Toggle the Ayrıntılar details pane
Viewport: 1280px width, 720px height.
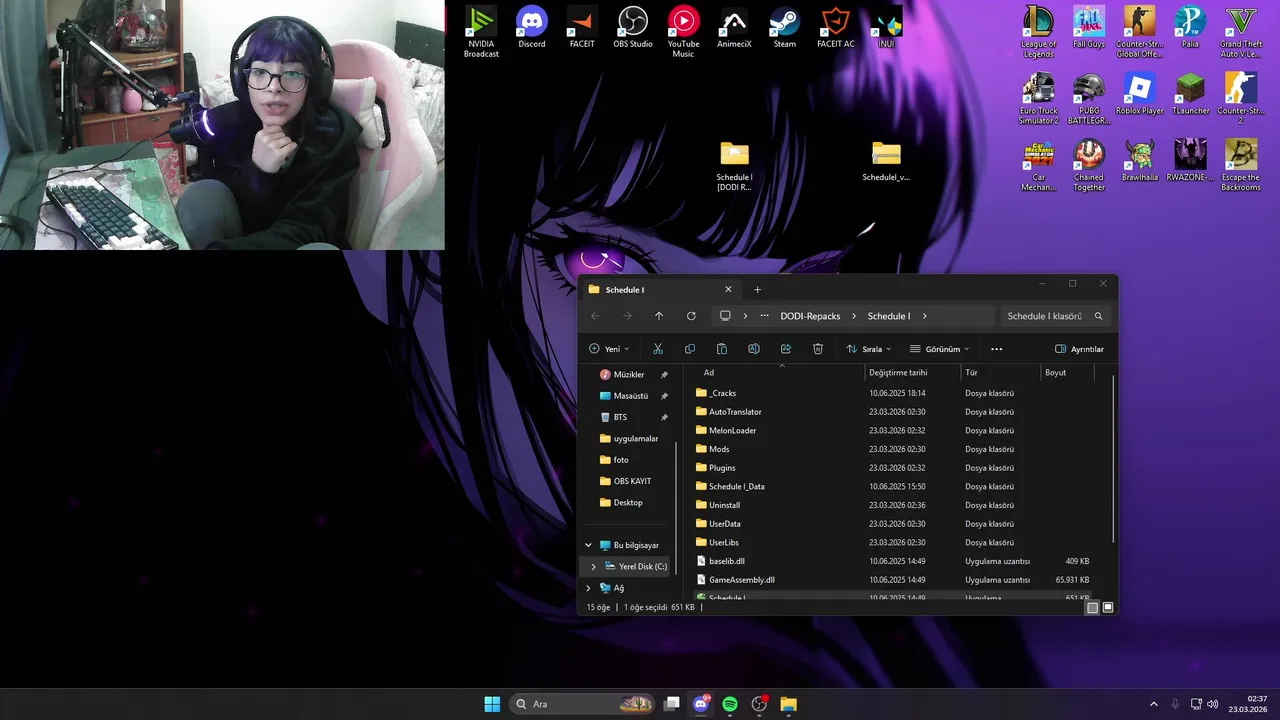pyautogui.click(x=1079, y=349)
